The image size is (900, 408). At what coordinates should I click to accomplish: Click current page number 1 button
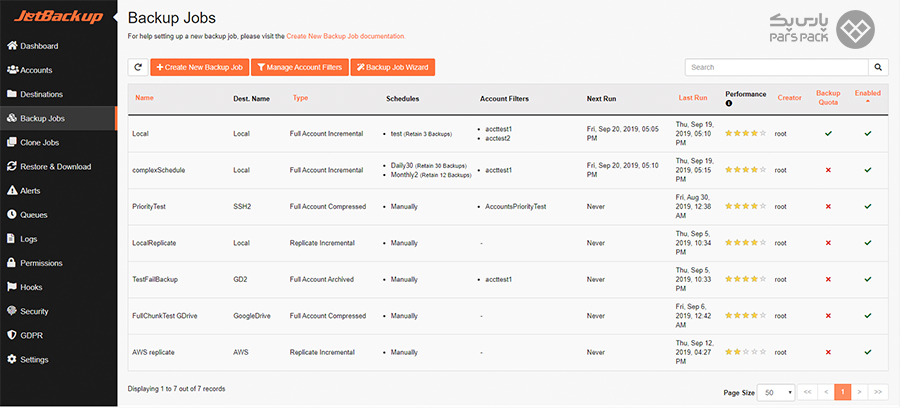pos(842,393)
